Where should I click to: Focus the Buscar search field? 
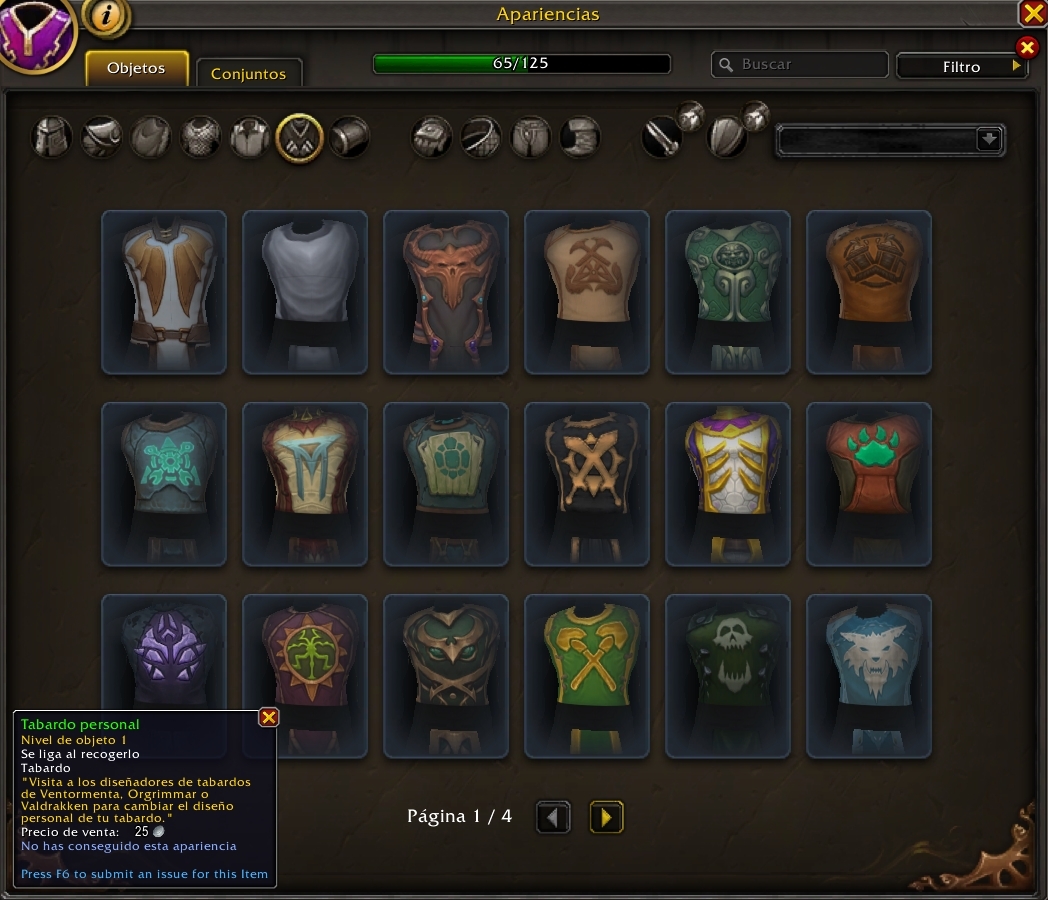[799, 64]
